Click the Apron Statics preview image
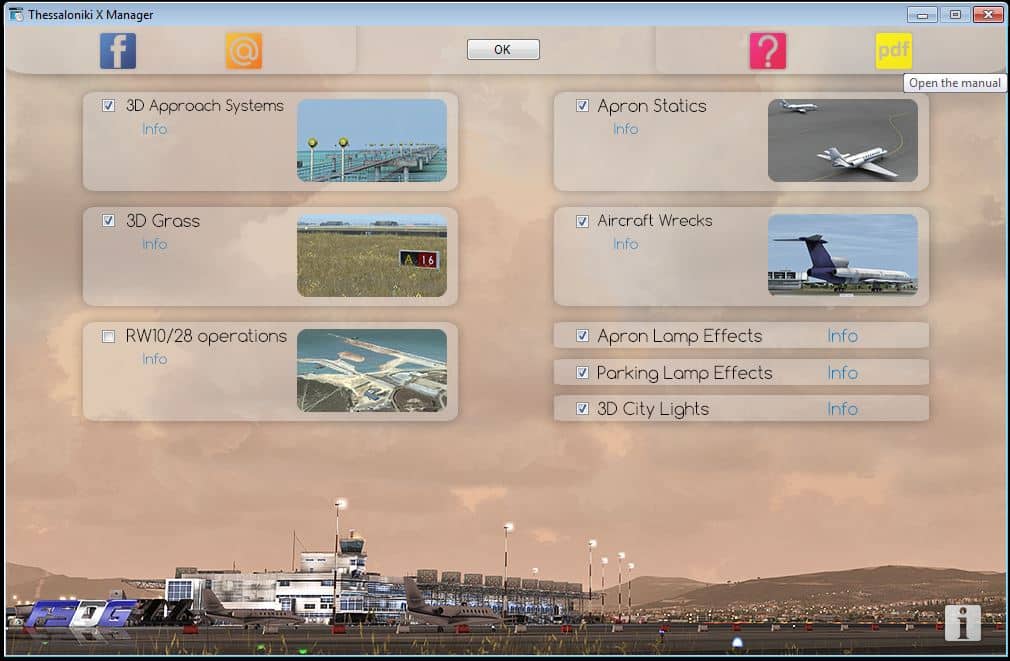 [842, 140]
